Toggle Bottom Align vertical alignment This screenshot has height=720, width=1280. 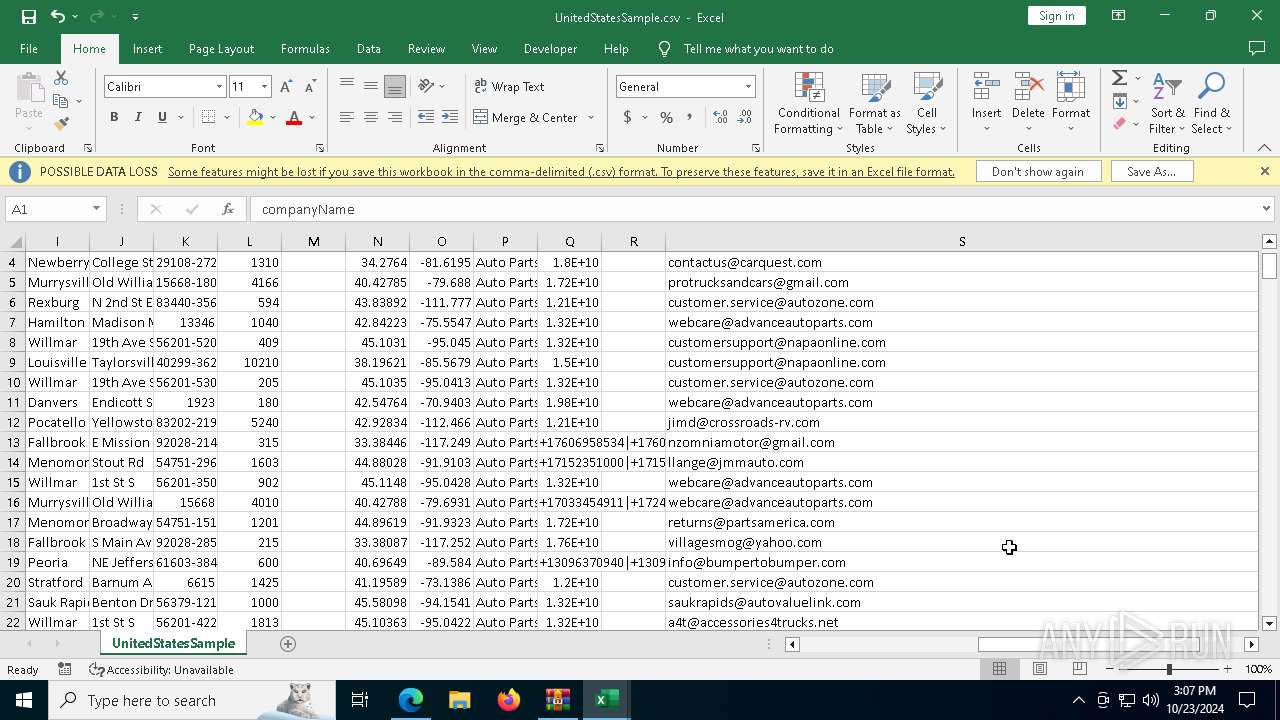395,86
